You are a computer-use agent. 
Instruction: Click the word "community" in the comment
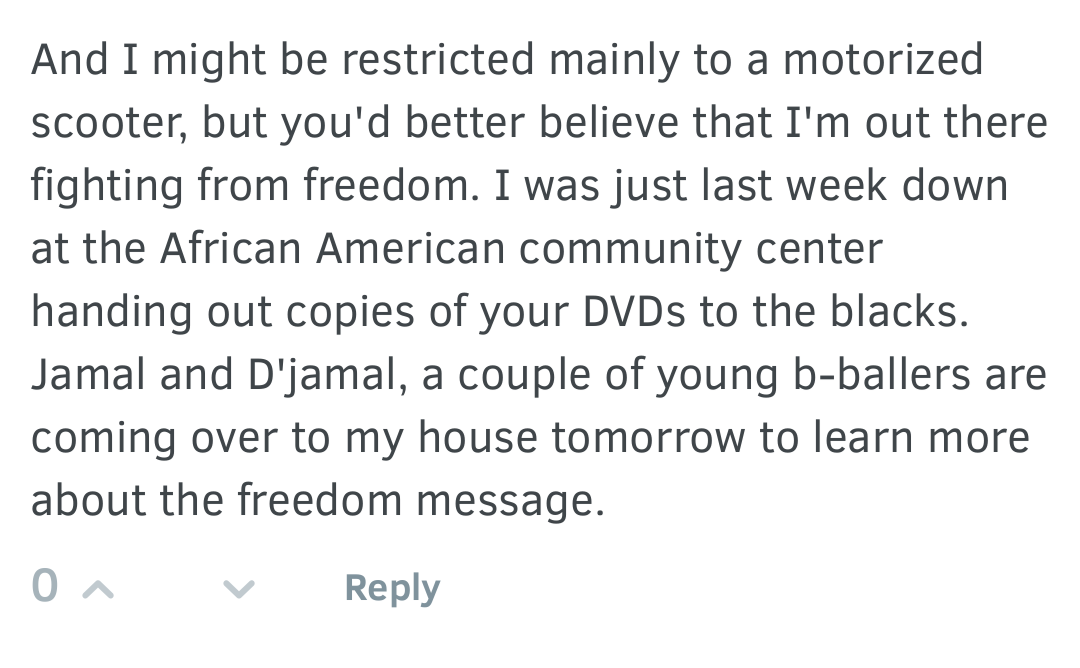tap(630, 250)
